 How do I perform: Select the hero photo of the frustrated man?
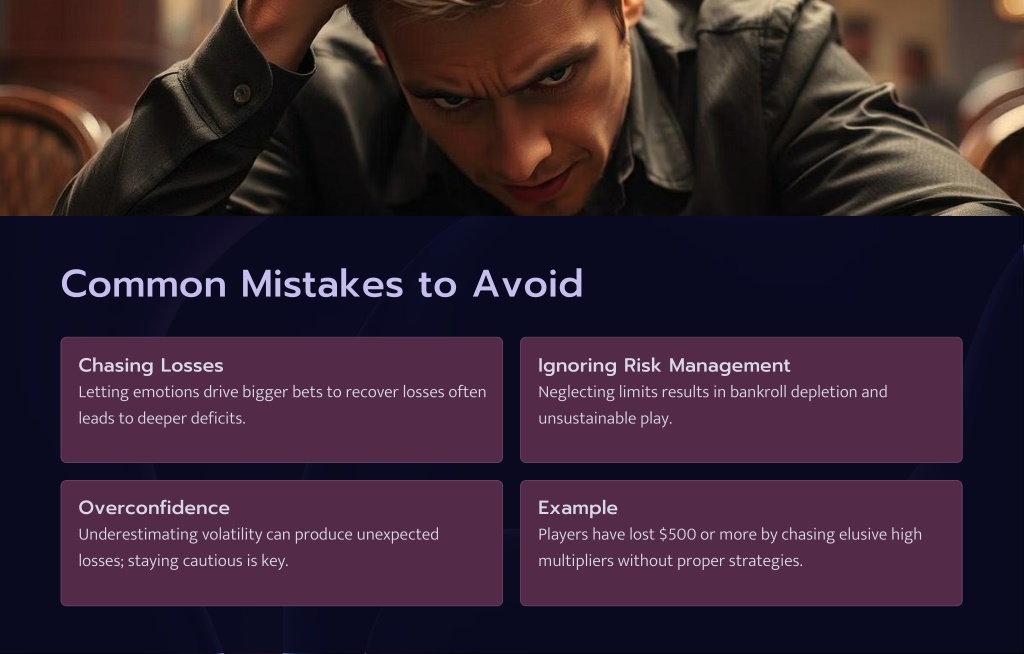(512, 108)
